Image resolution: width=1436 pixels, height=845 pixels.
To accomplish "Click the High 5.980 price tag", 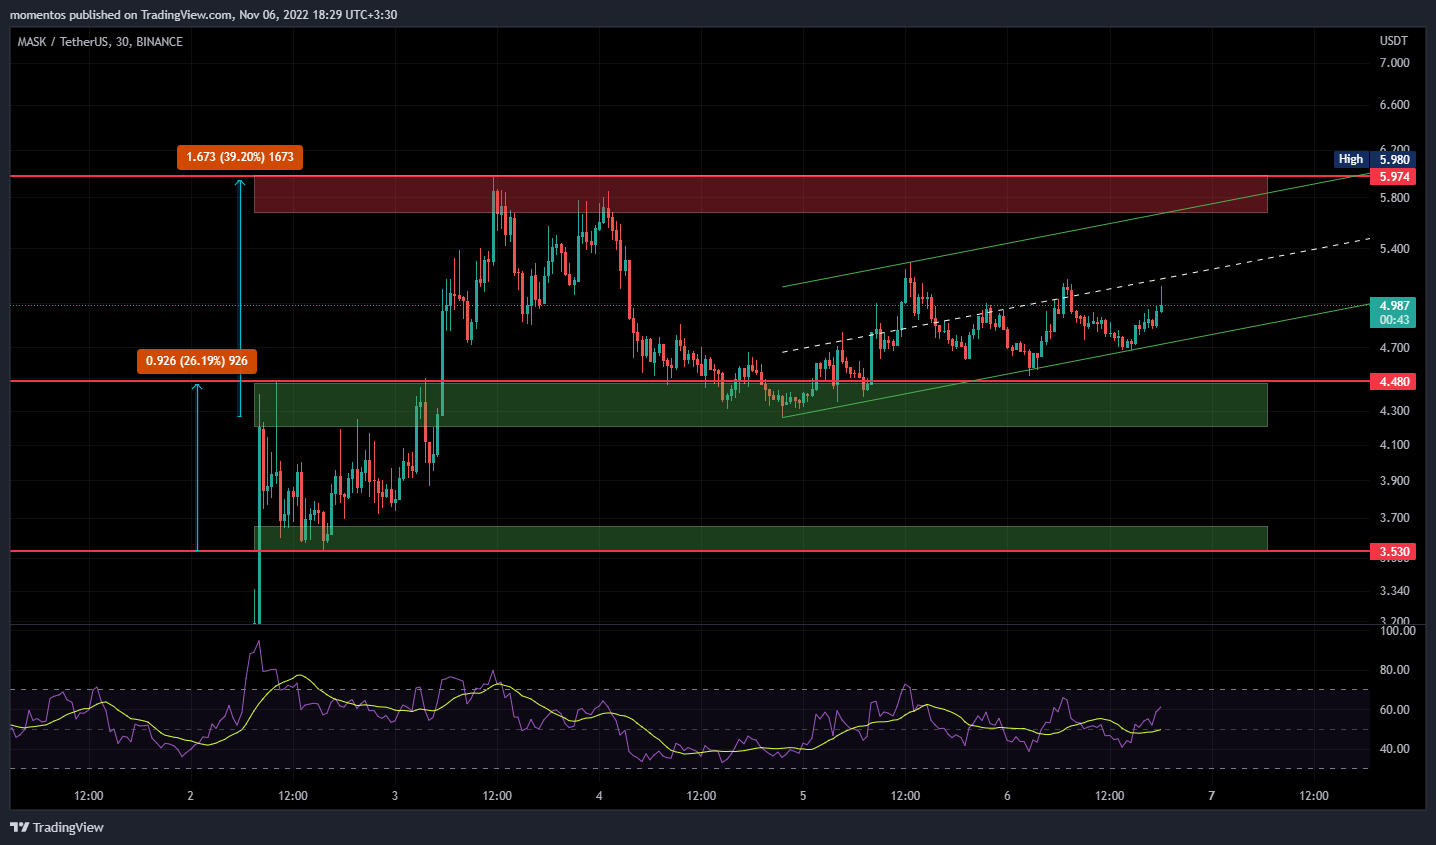I will click(1375, 159).
